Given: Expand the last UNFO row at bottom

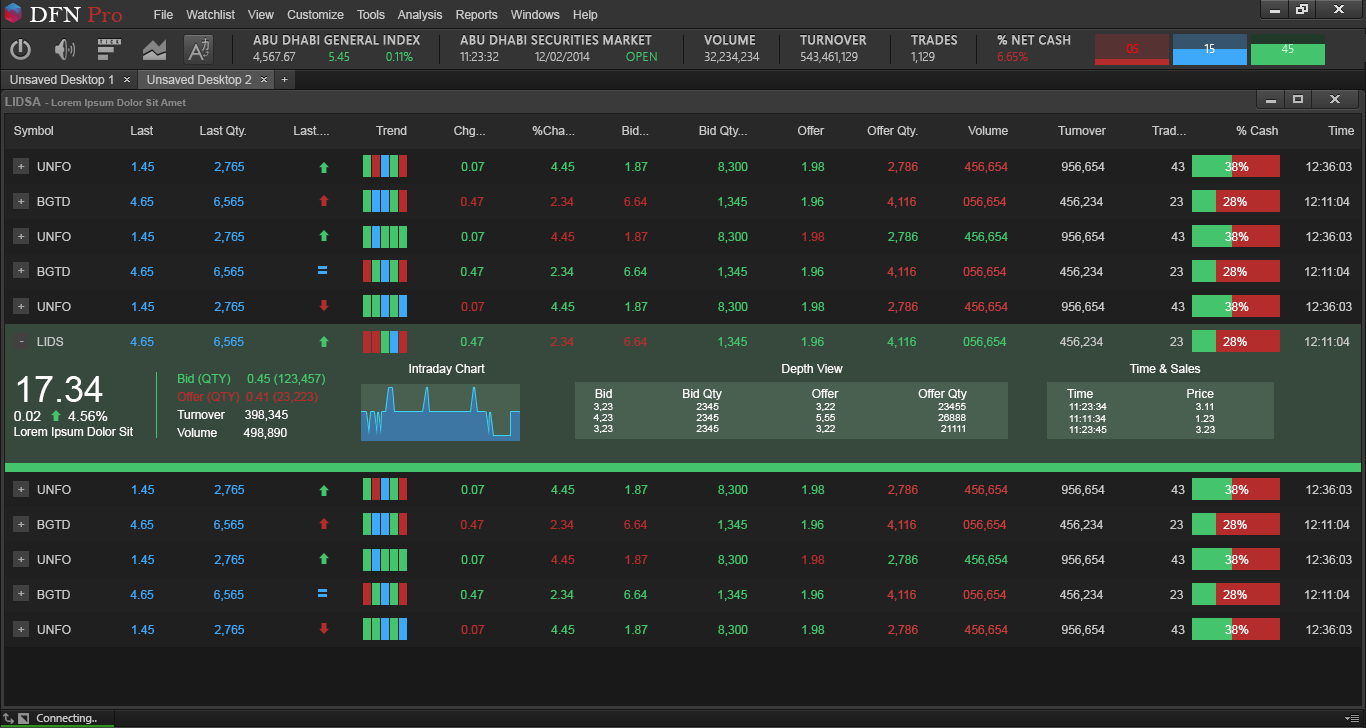Looking at the screenshot, I should (x=21, y=630).
